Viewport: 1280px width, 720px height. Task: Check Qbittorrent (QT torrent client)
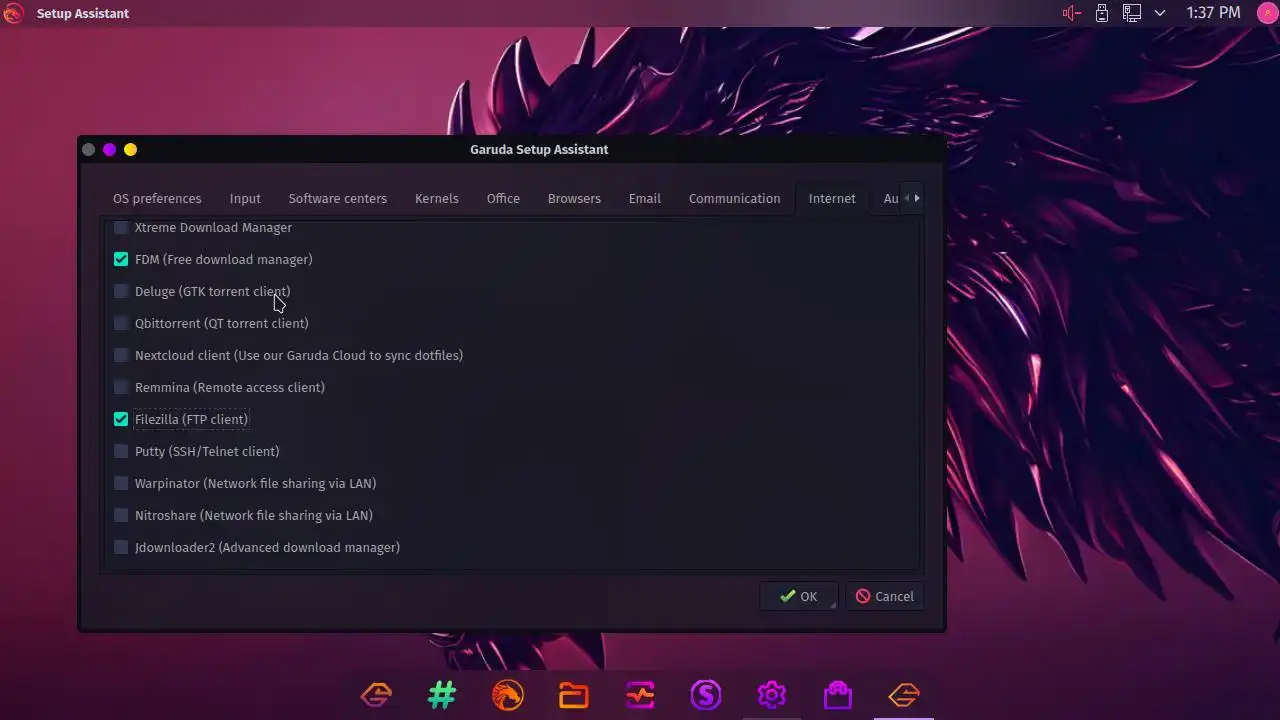point(121,323)
